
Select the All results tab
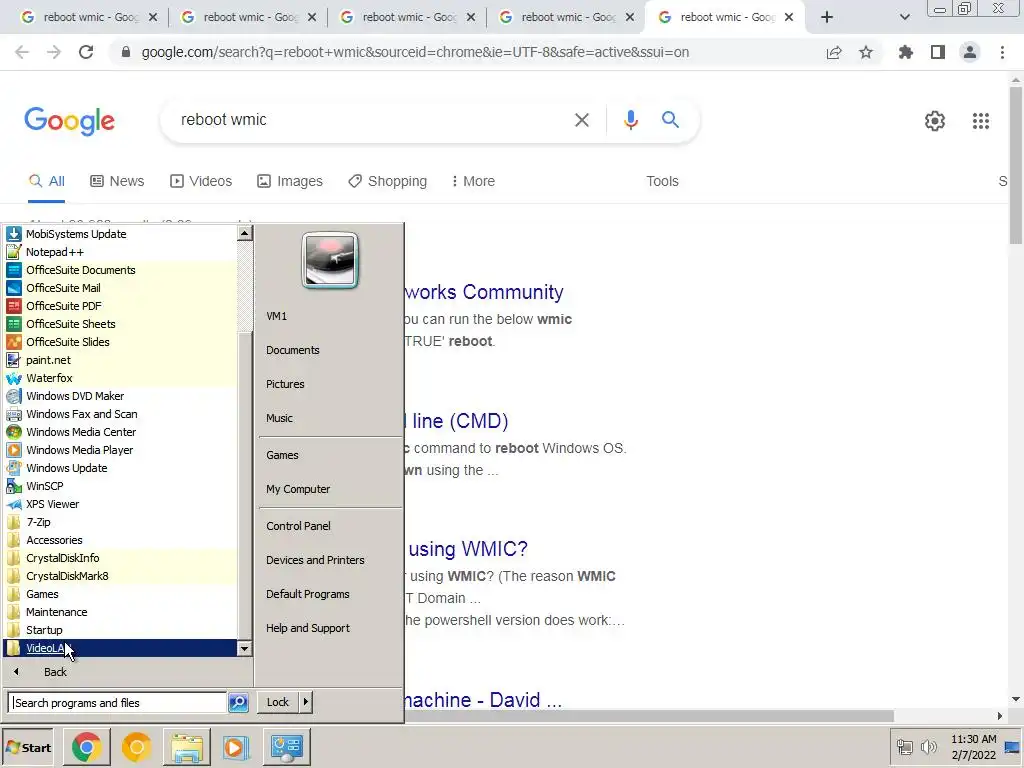coord(47,181)
